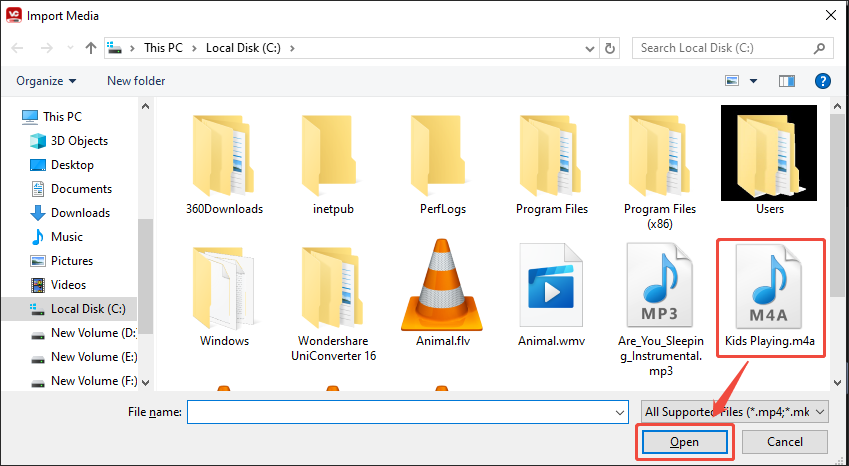Click the search magnifier icon
Viewport: 849px width, 466px height.
[x=819, y=48]
